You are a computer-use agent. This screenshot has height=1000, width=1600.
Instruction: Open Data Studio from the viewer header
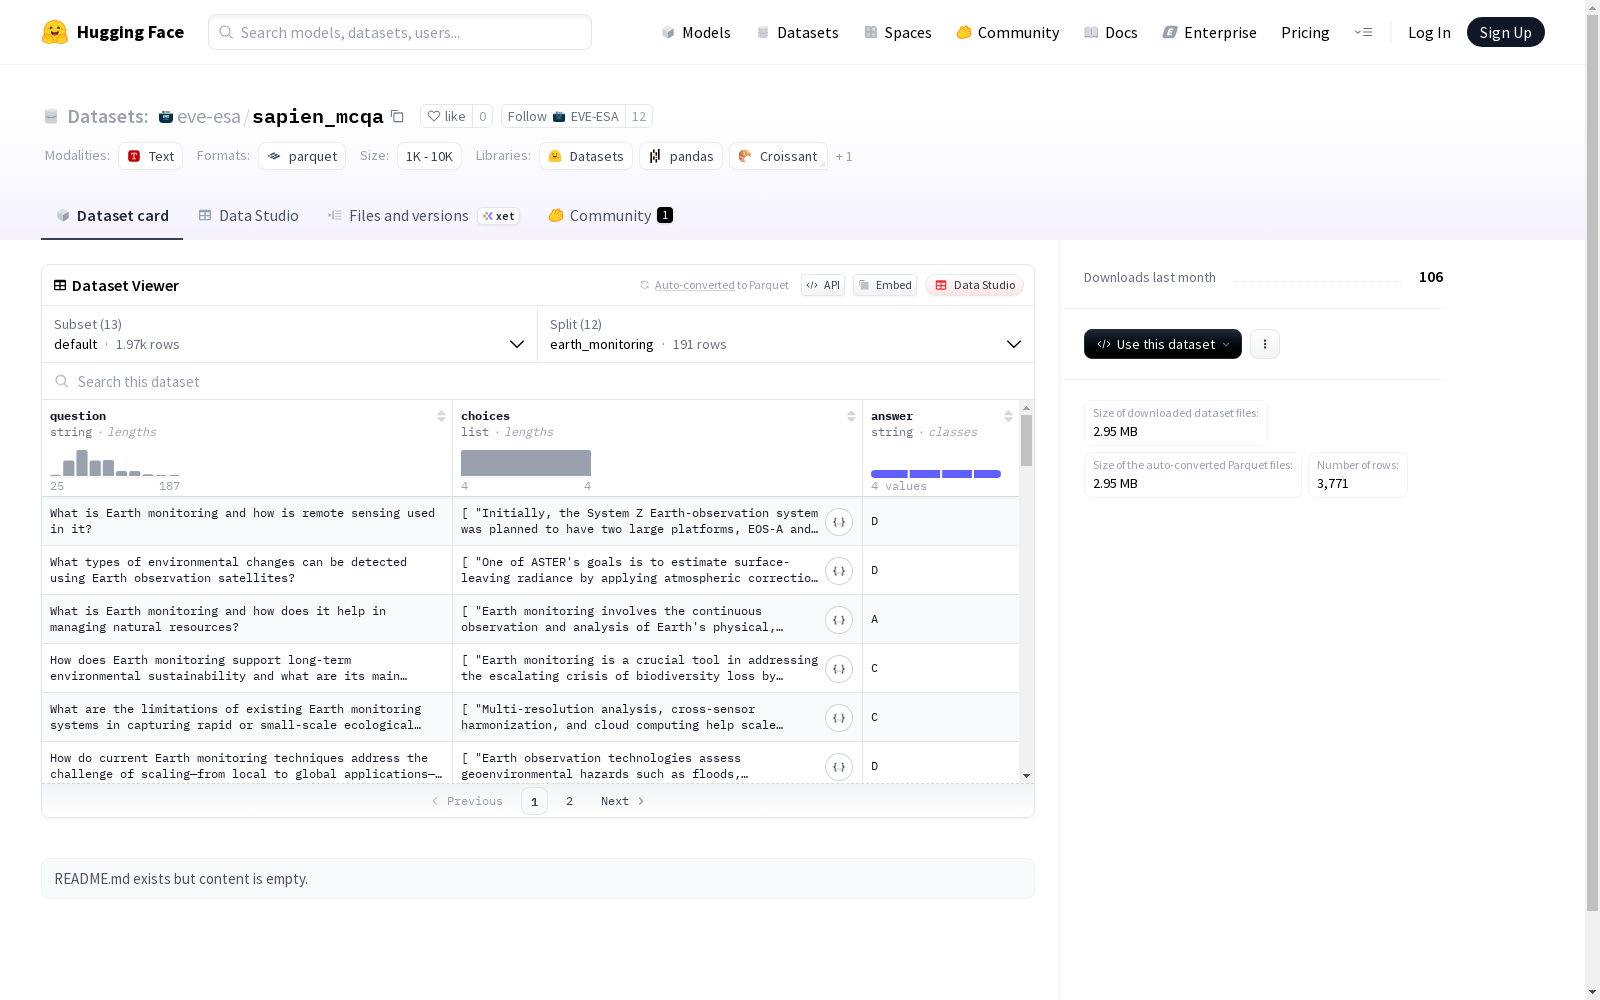click(x=974, y=285)
